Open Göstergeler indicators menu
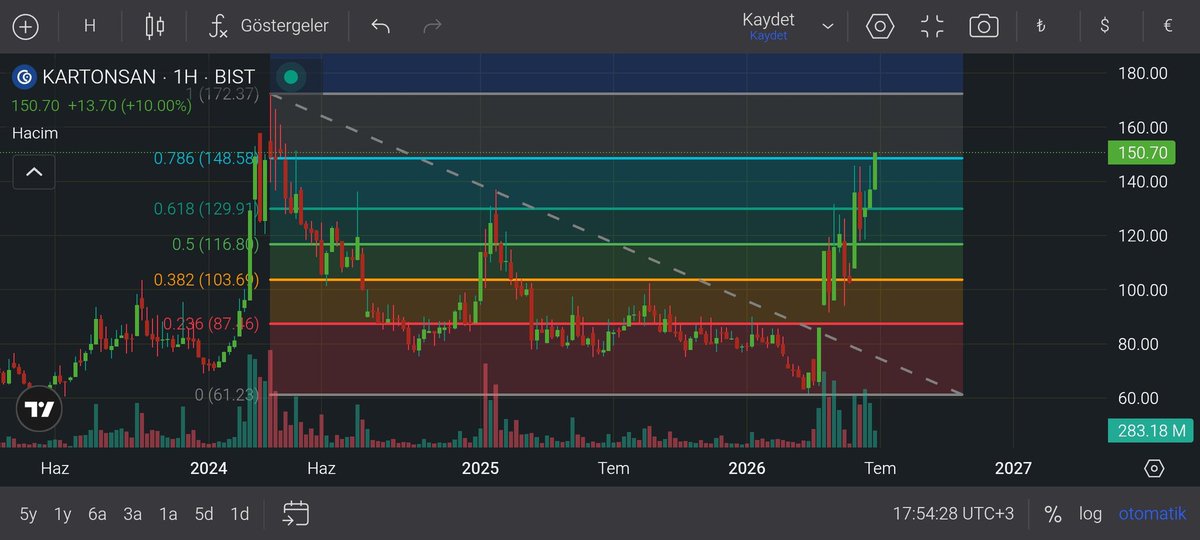1200x540 pixels. 269,26
